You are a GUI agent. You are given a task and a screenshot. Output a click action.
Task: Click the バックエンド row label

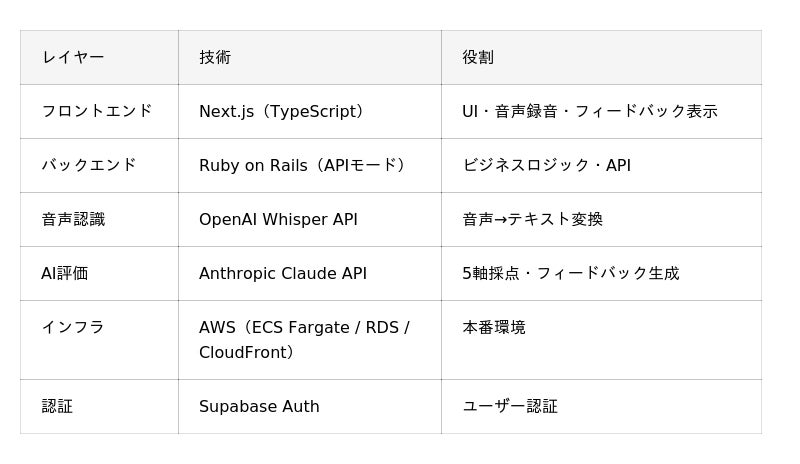tap(89, 165)
